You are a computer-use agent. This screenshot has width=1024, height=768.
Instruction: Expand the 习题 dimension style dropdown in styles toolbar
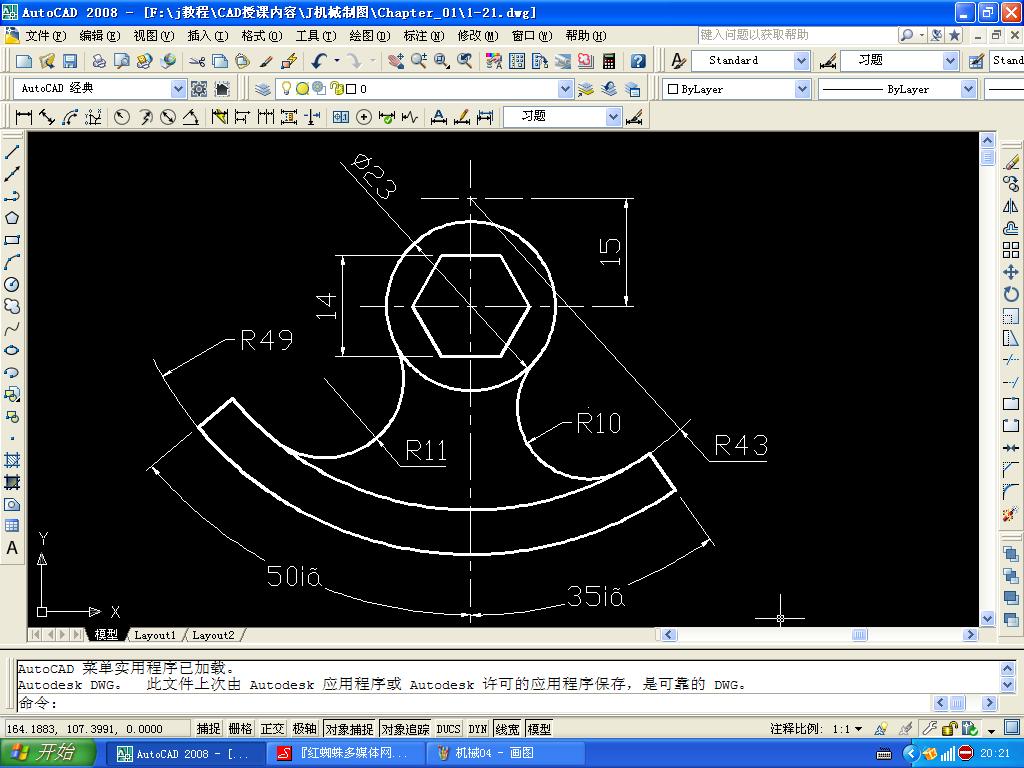click(x=951, y=61)
